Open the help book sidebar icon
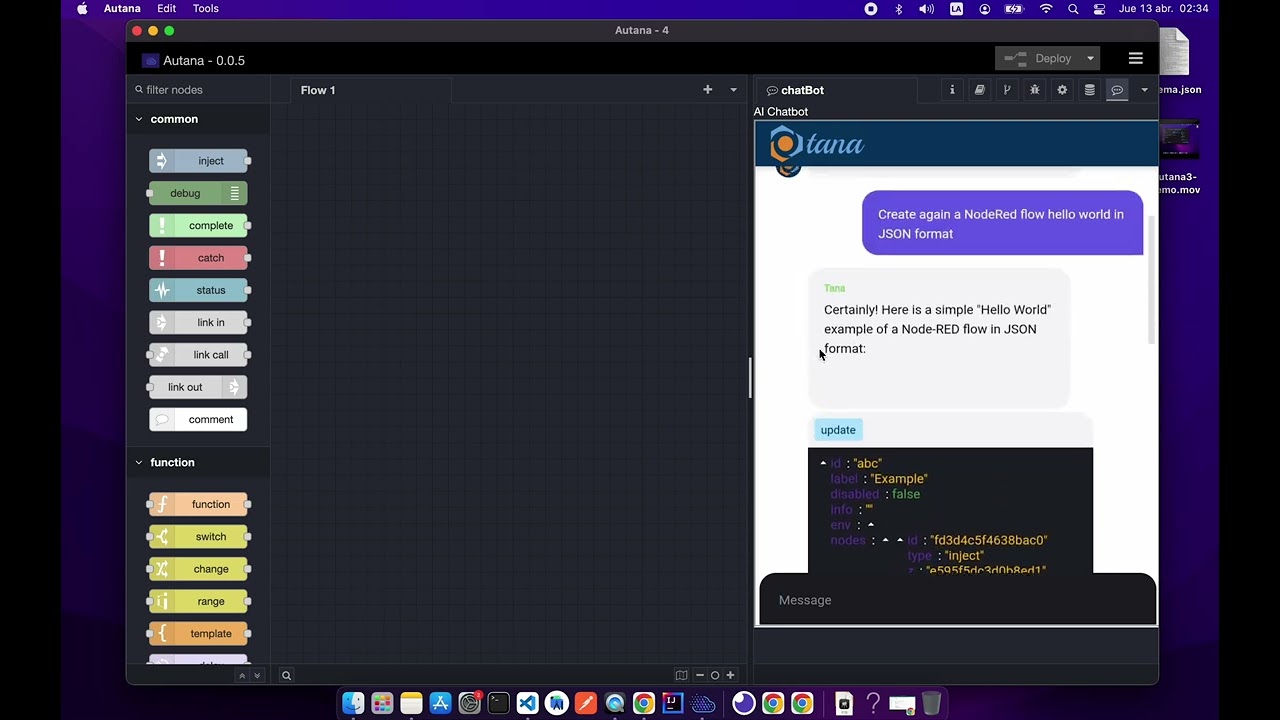This screenshot has width=1280, height=720. tap(980, 90)
